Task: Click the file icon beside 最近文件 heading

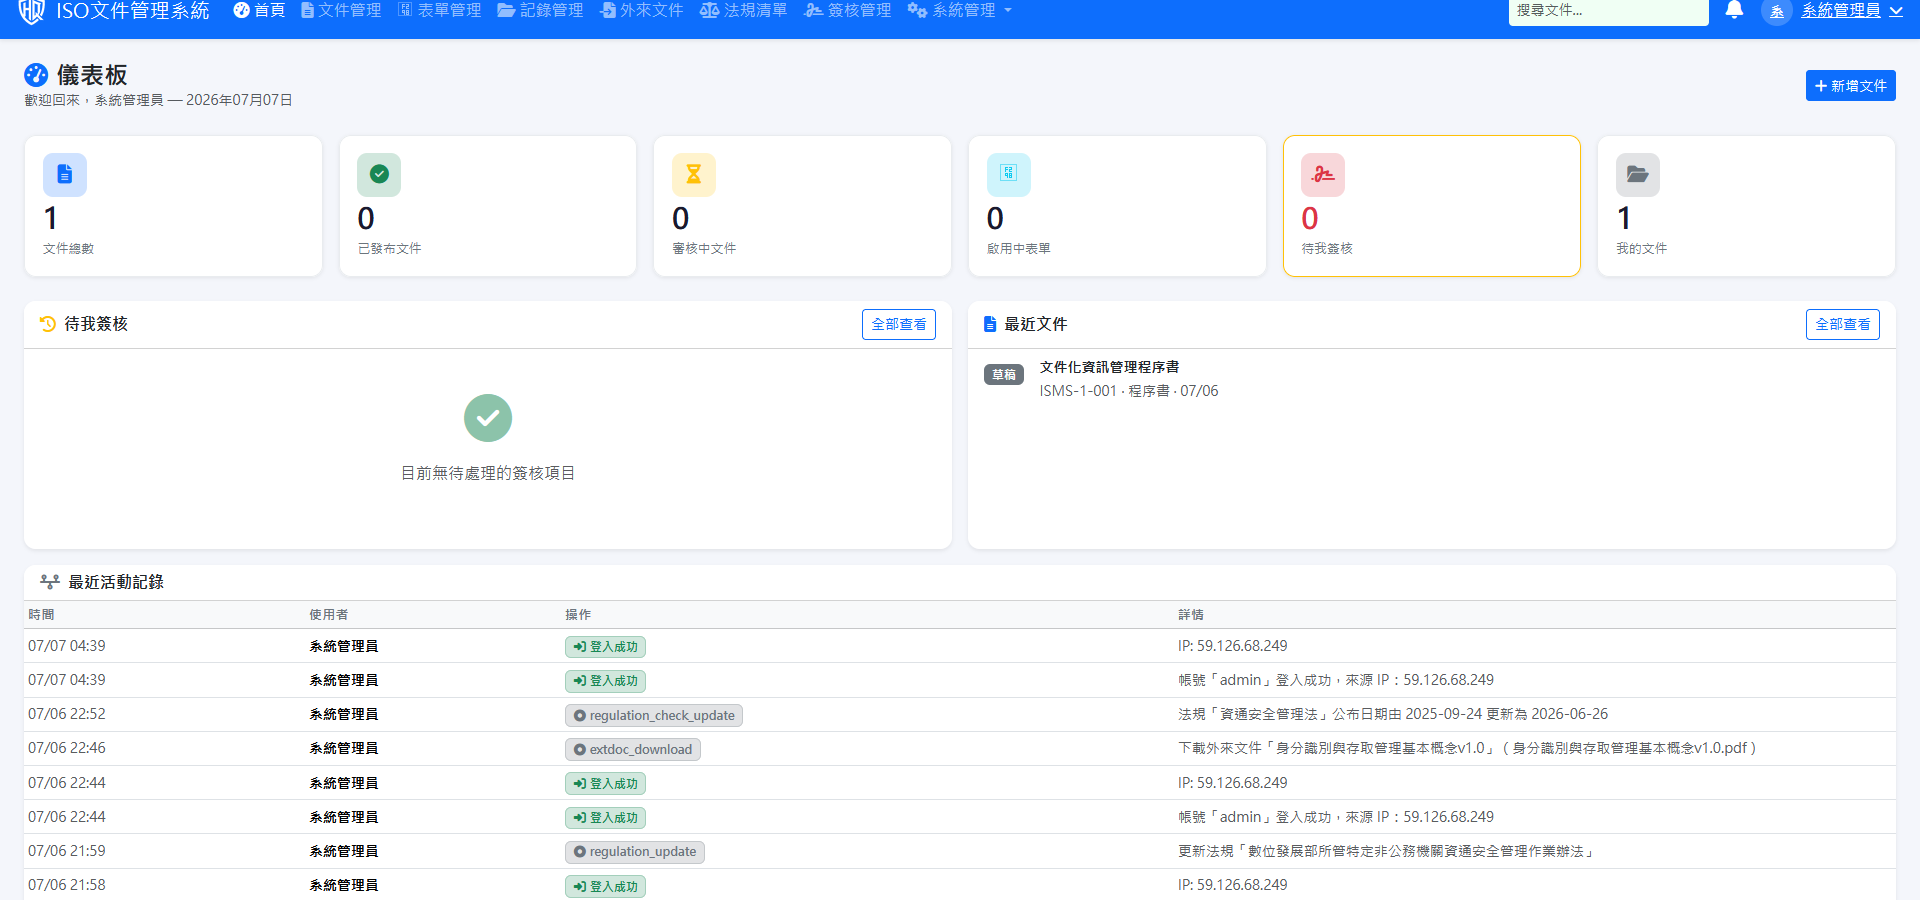Action: (990, 324)
